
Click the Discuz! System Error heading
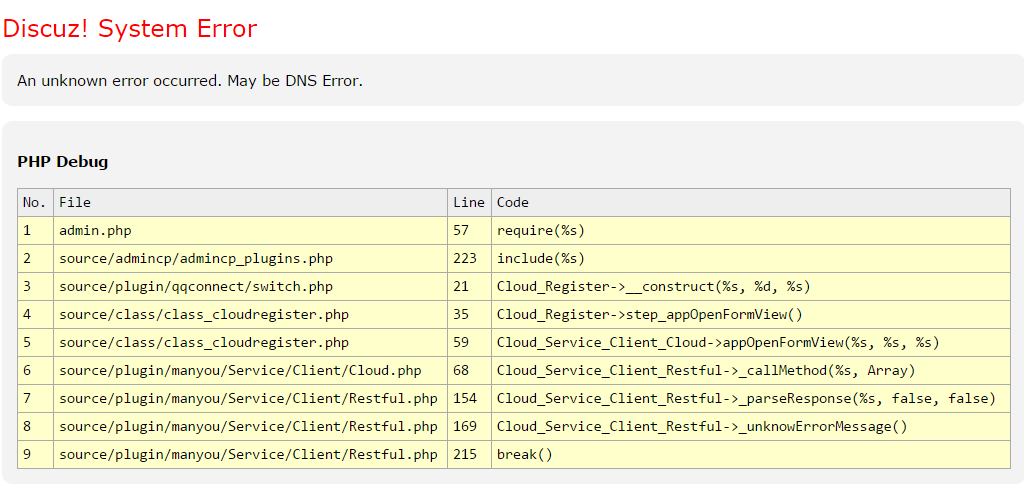point(130,29)
